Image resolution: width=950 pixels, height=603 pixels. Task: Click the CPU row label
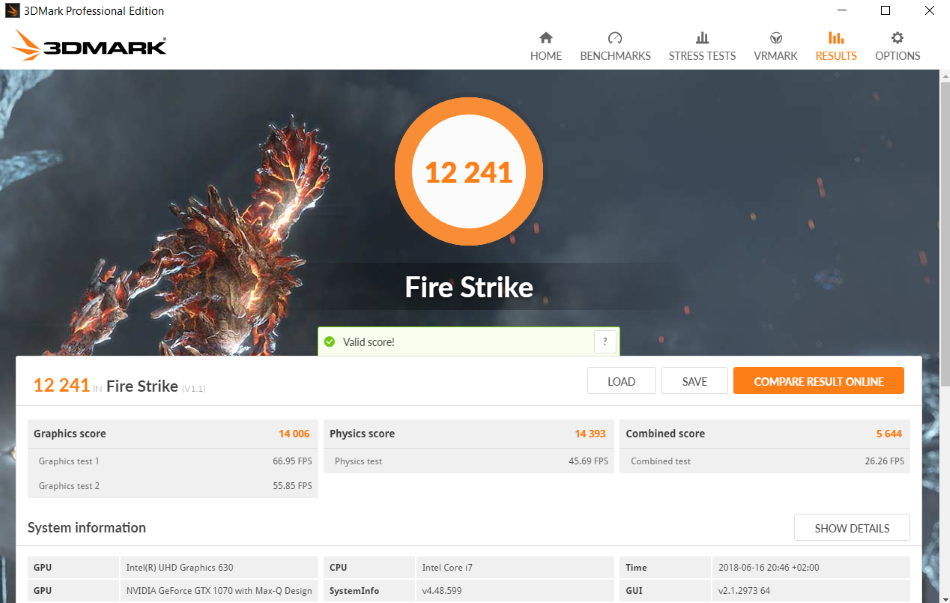pyautogui.click(x=338, y=567)
